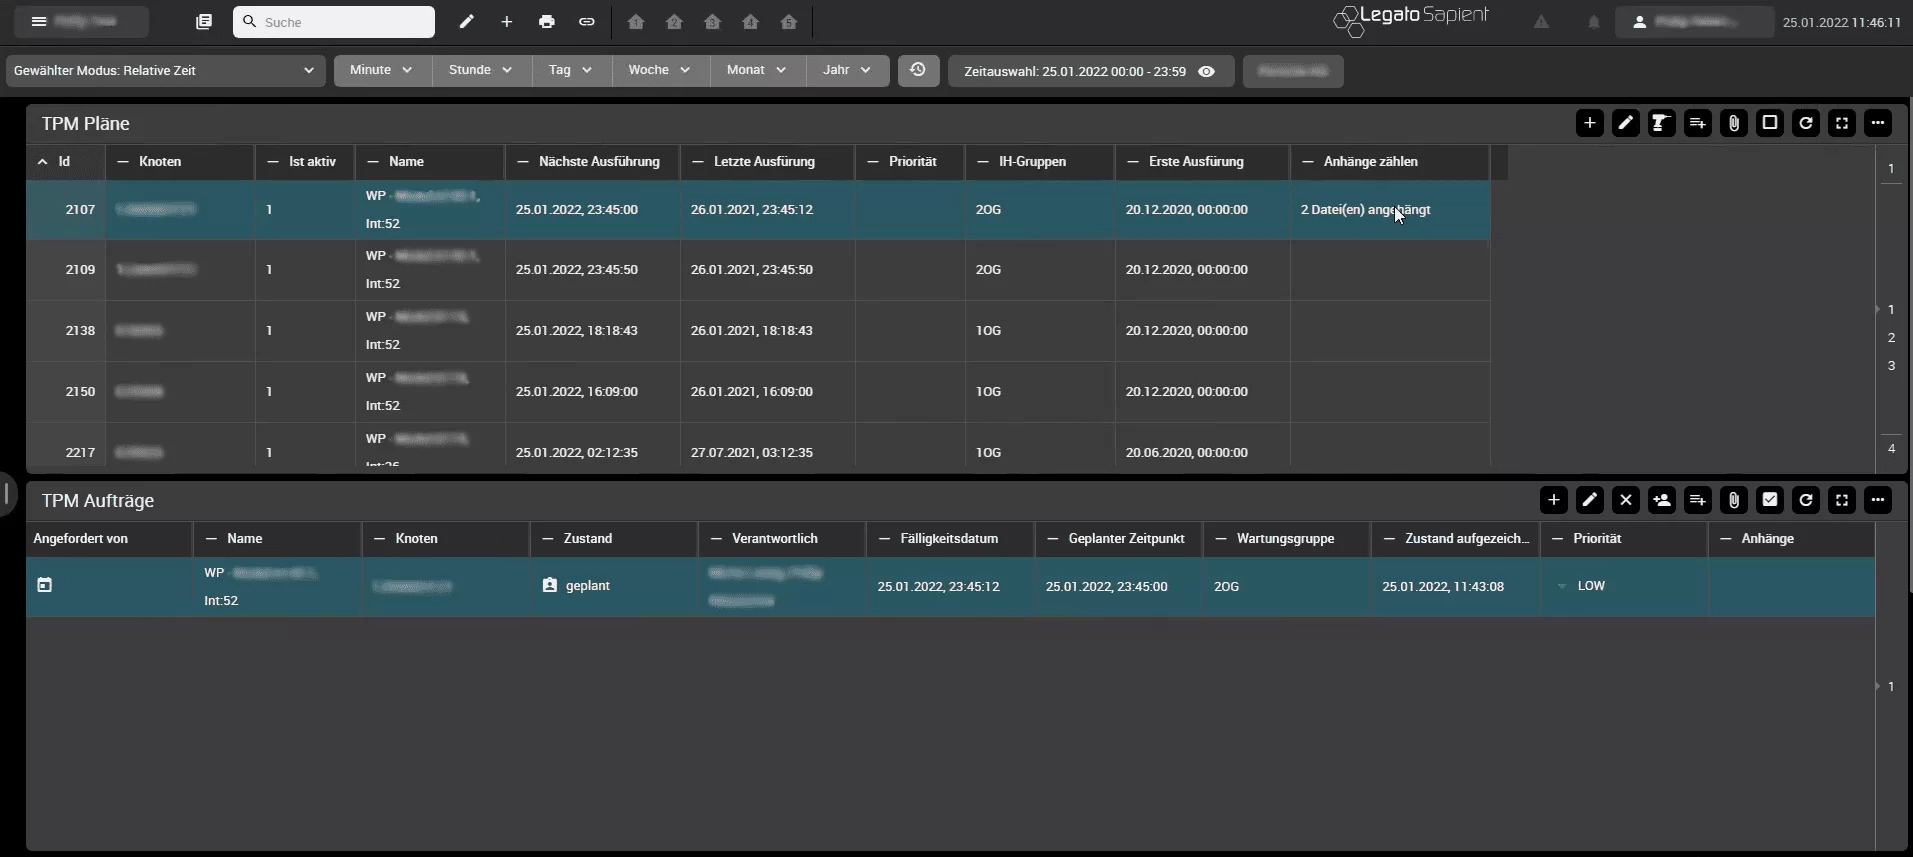Expand the Stunde time dropdown
The height and width of the screenshot is (857, 1913).
click(x=481, y=70)
